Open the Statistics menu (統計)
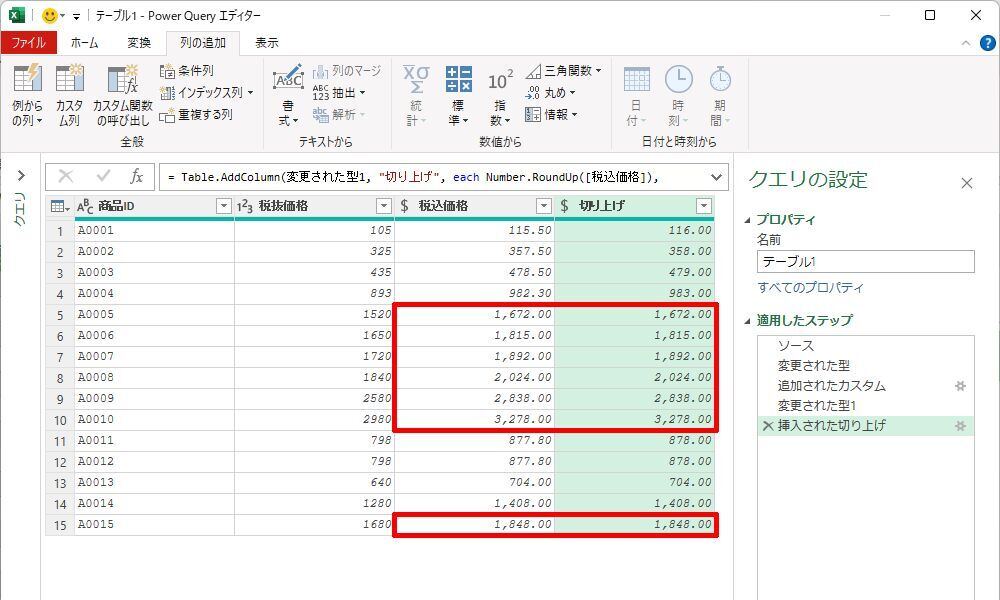This screenshot has width=1000, height=600. pos(416,94)
